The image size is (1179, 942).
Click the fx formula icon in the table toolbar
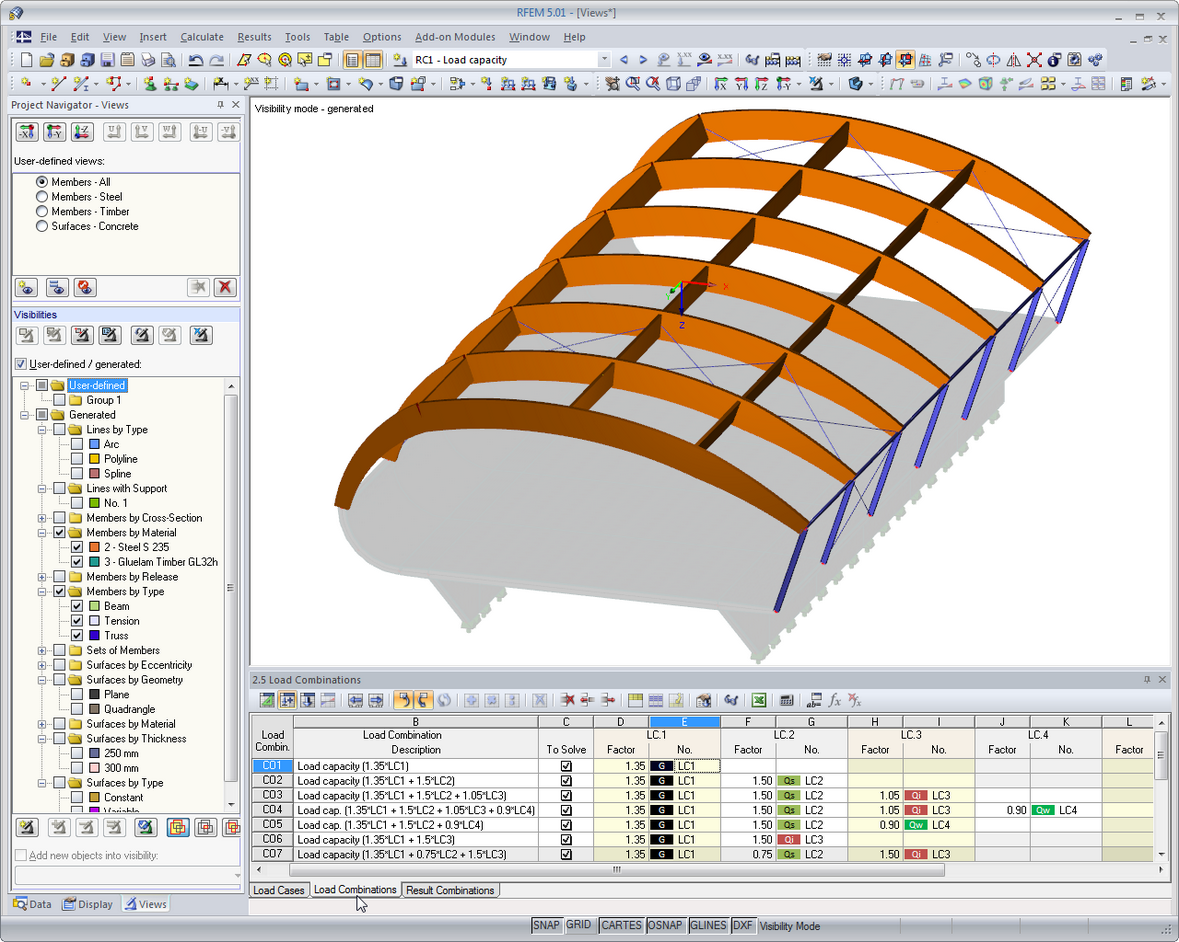tap(835, 701)
